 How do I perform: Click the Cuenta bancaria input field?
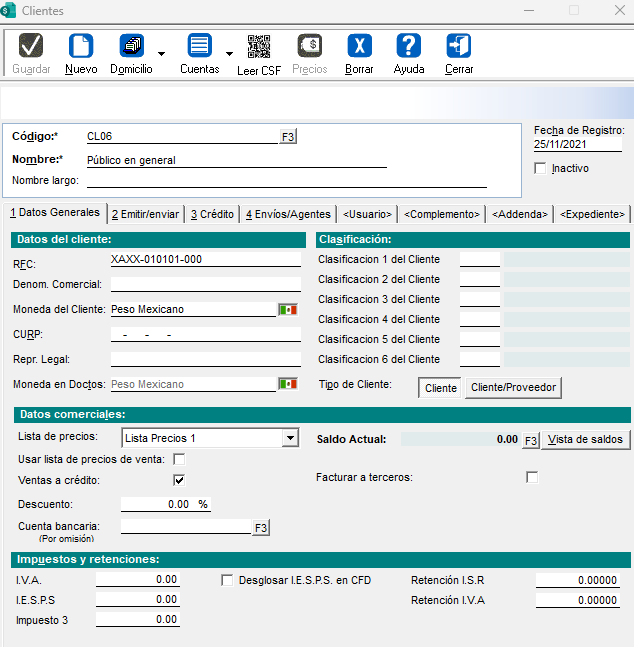coord(186,527)
